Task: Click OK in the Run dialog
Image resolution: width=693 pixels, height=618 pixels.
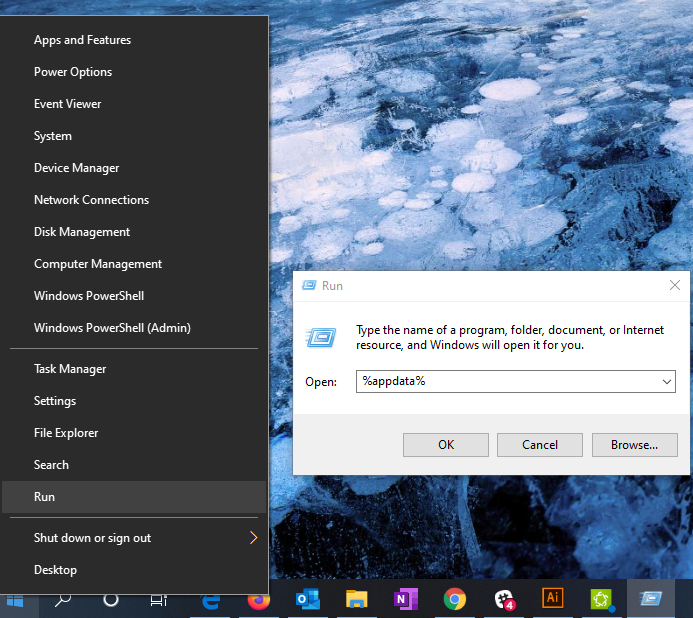Action: click(446, 445)
